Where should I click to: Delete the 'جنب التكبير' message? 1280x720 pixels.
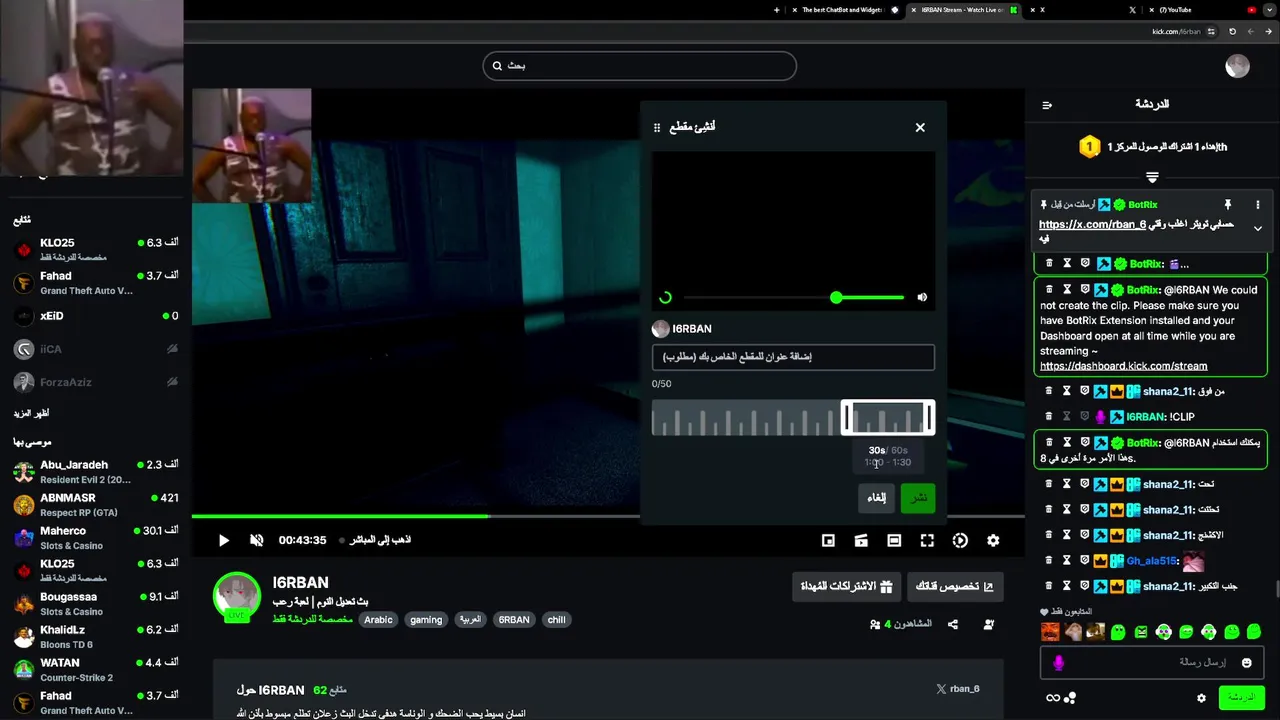pos(1049,586)
